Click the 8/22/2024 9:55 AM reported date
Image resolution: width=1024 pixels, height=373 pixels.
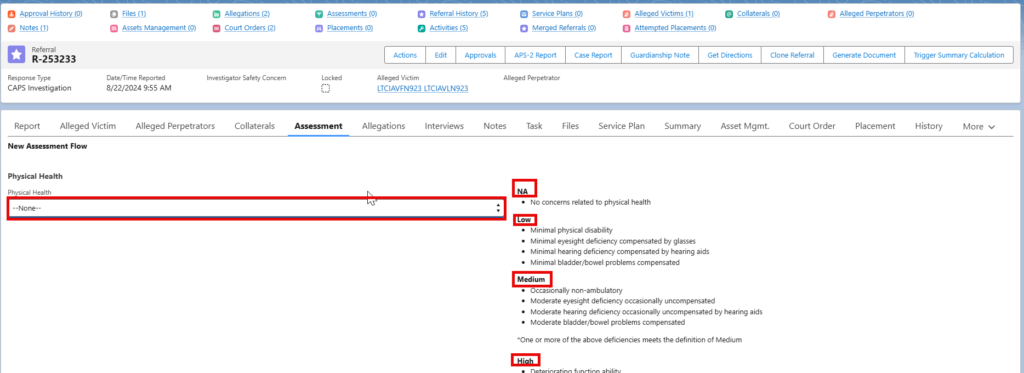tap(139, 88)
